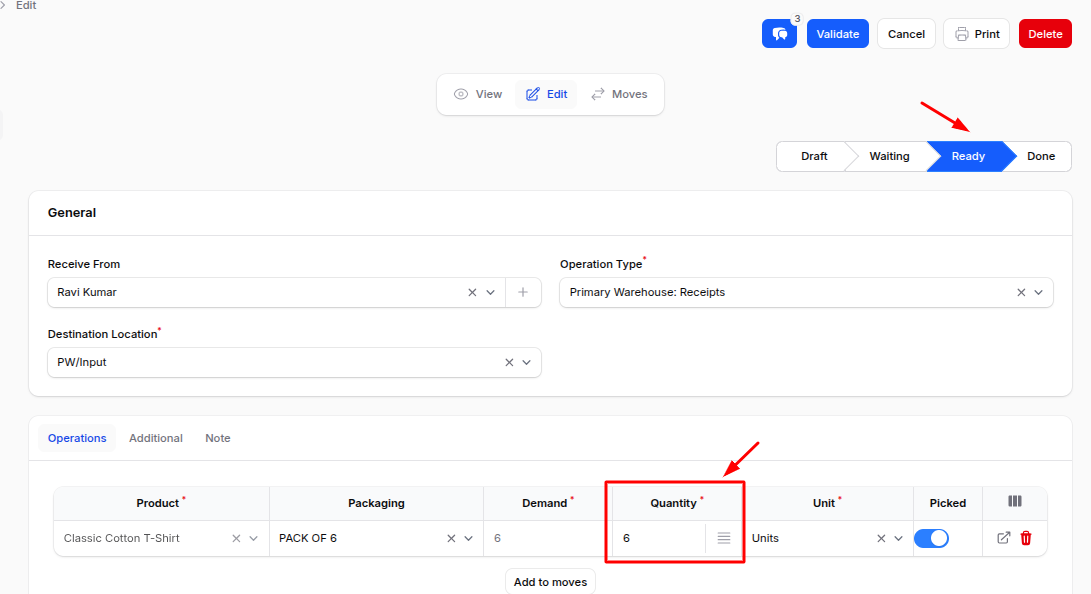Toggle the Picked switch off

coord(931,538)
